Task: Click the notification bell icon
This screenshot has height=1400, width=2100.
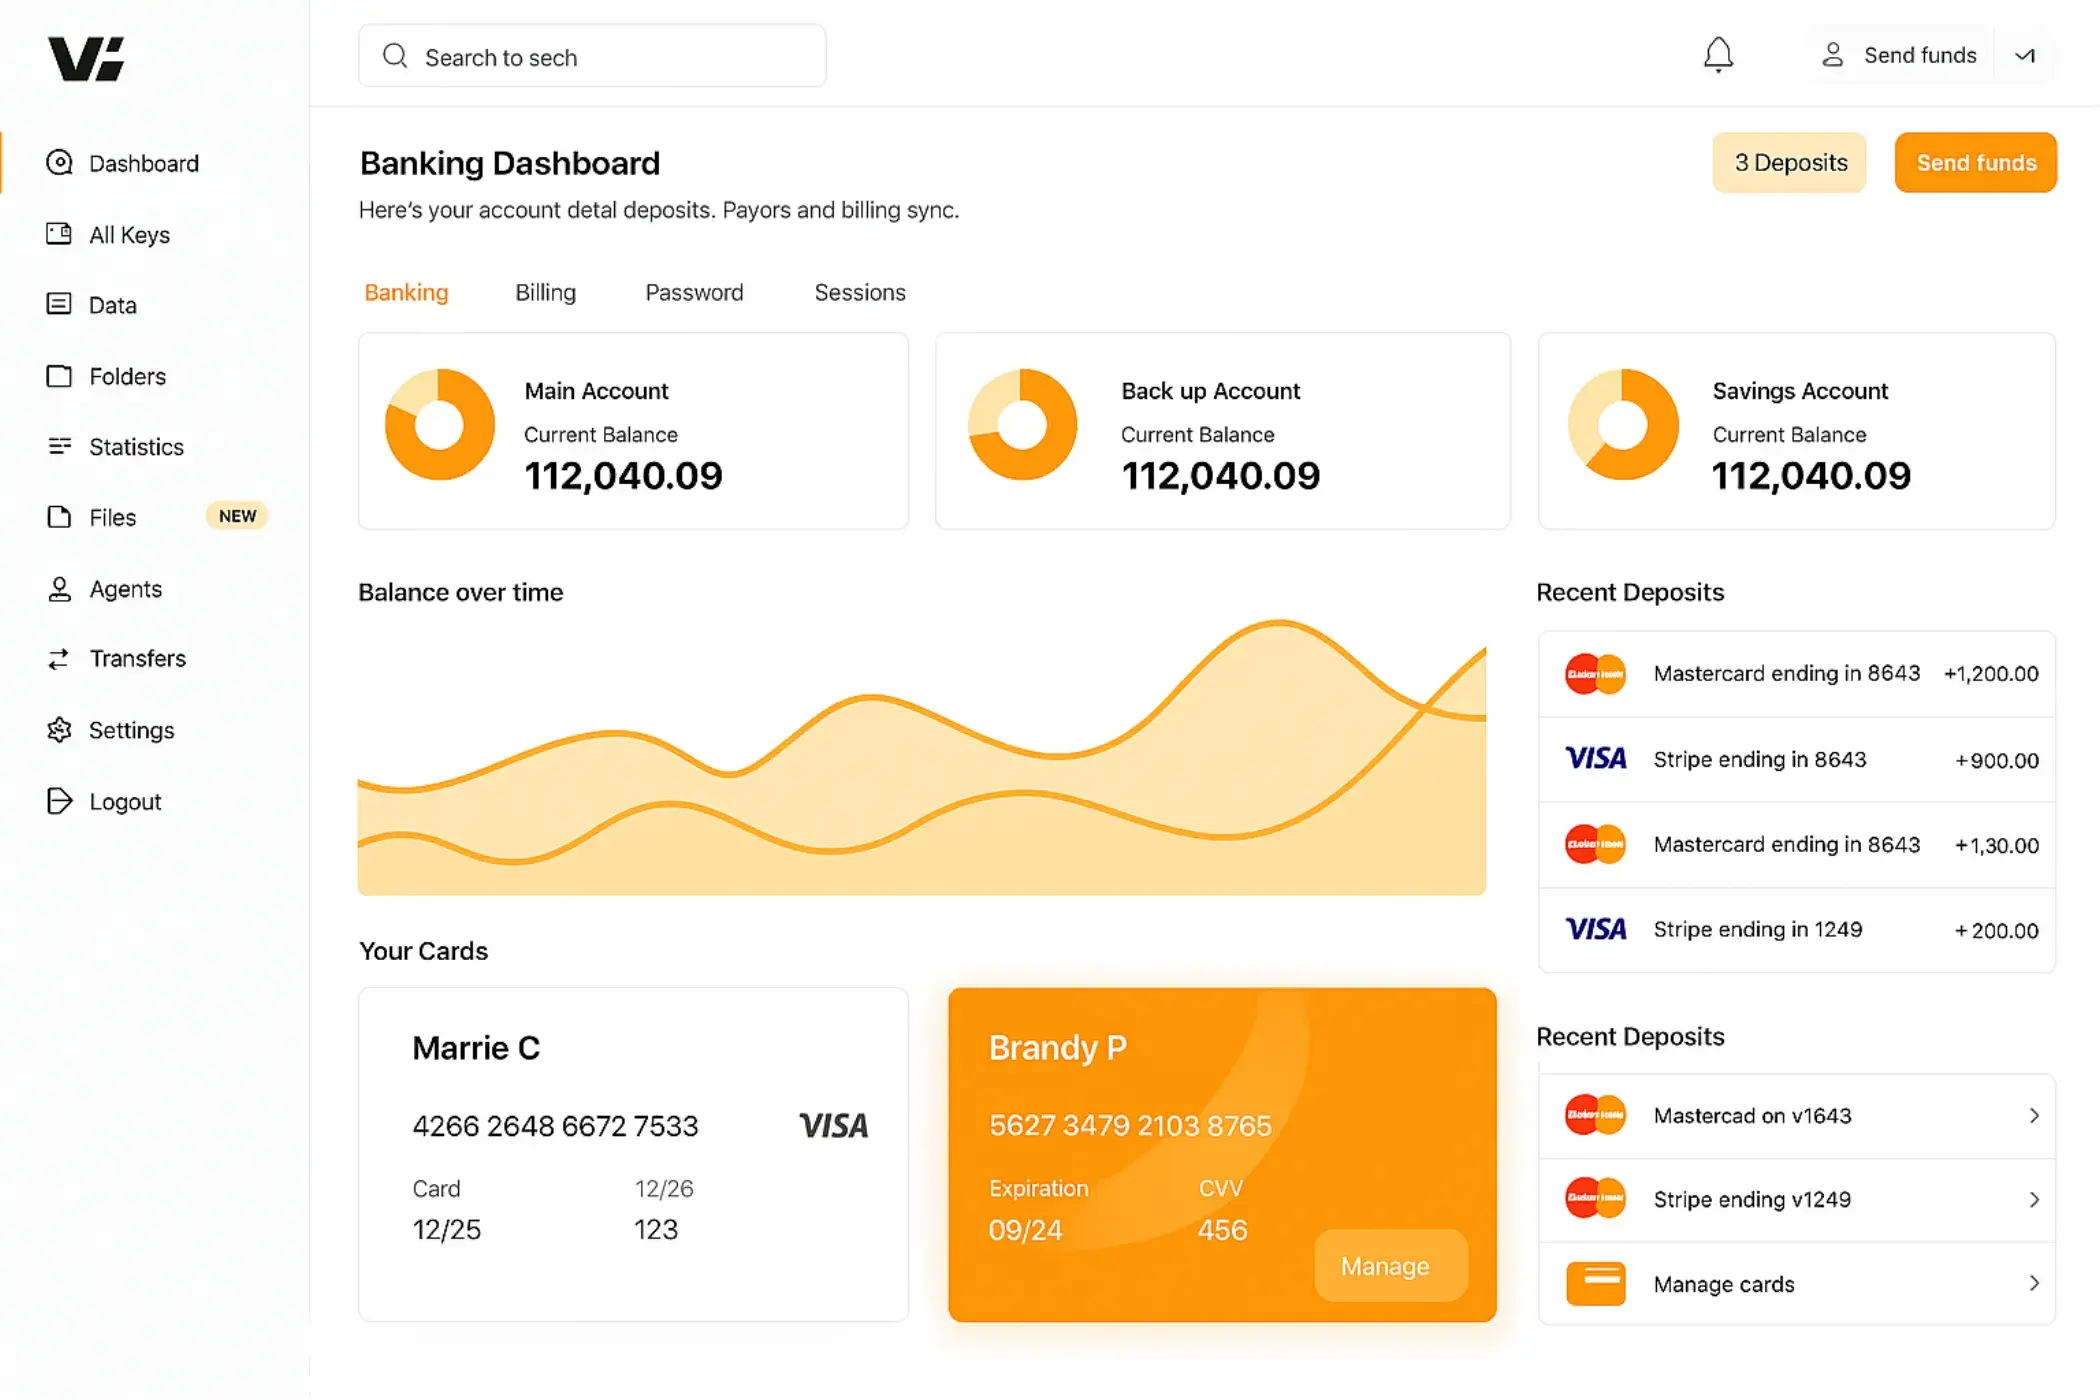Action: (x=1718, y=55)
